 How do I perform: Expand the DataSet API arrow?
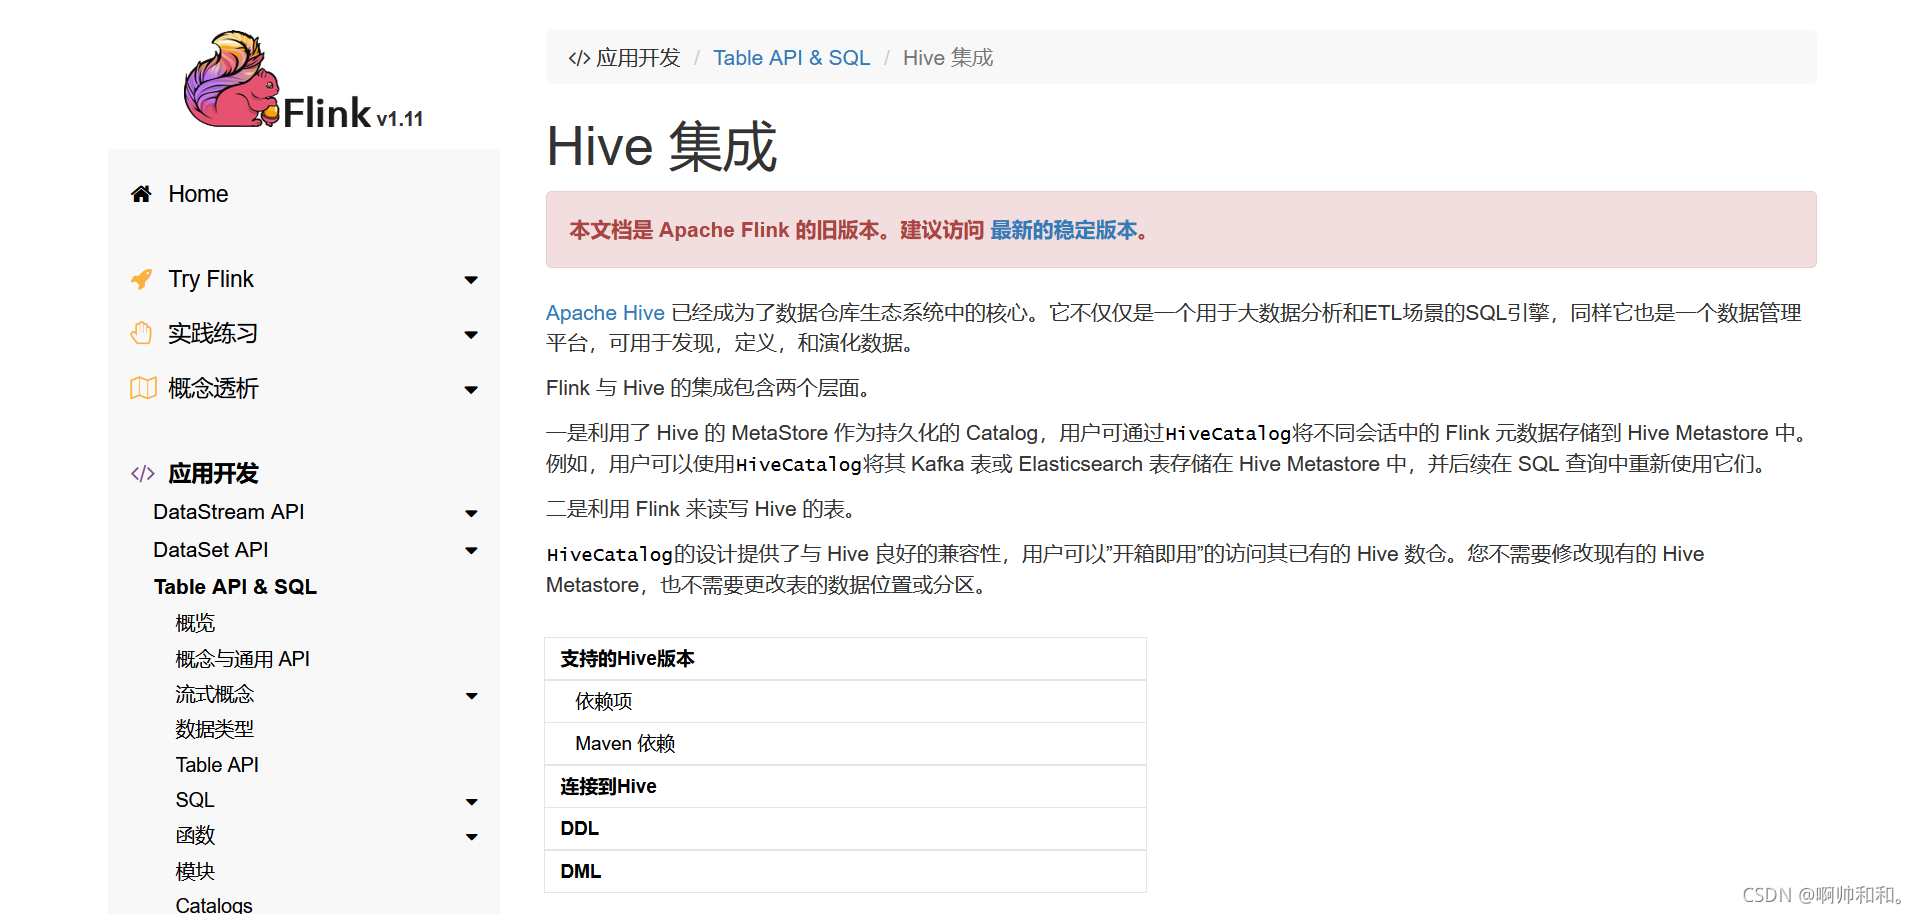click(471, 551)
